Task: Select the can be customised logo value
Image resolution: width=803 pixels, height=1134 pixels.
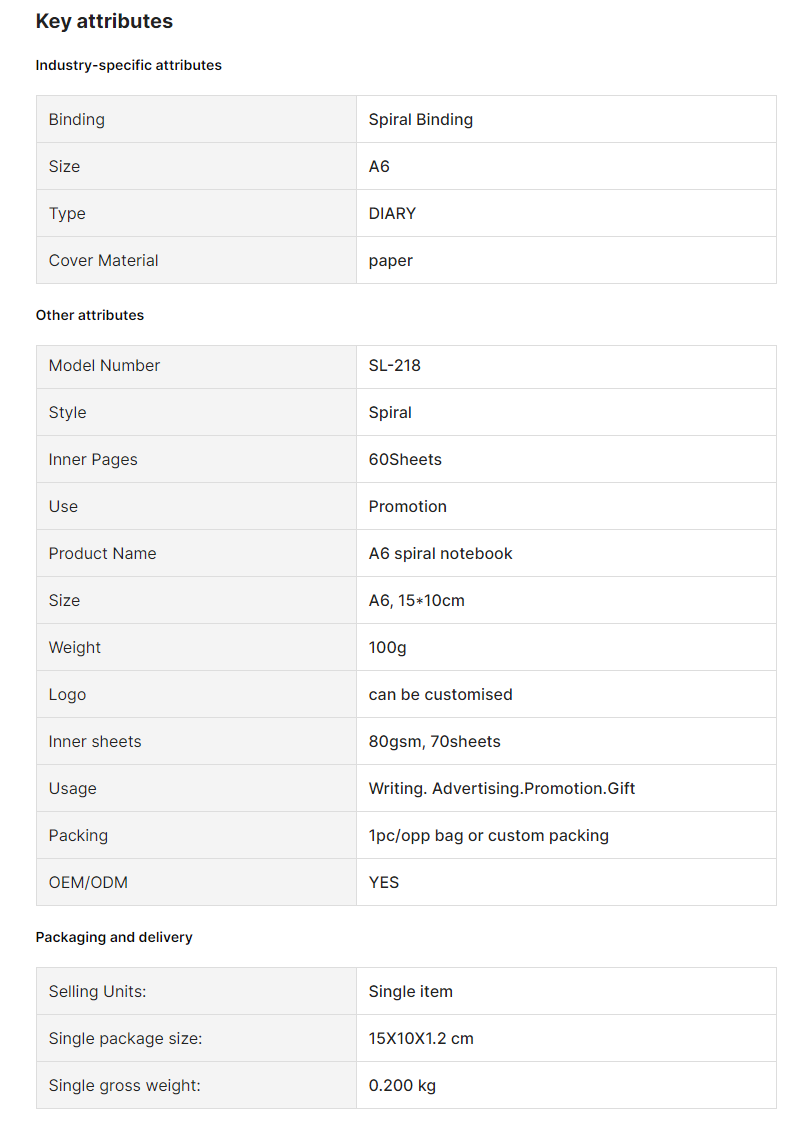Action: click(440, 694)
